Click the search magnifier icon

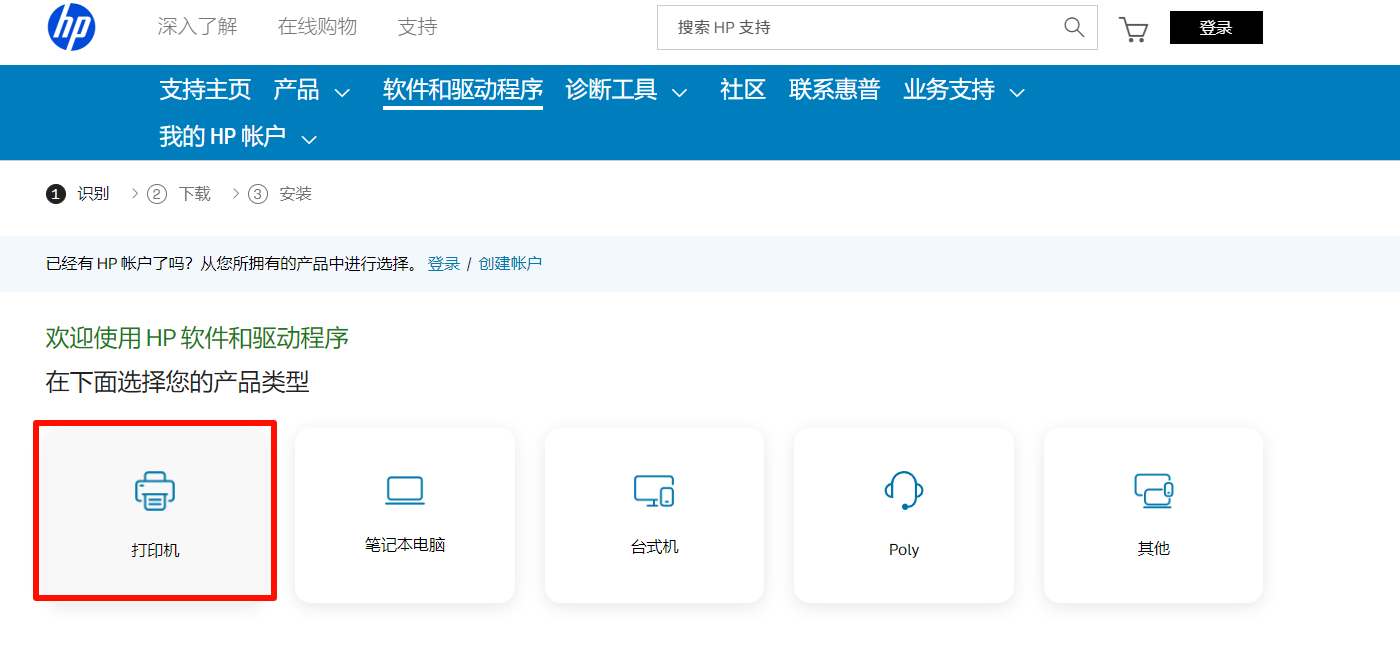coord(1074,27)
